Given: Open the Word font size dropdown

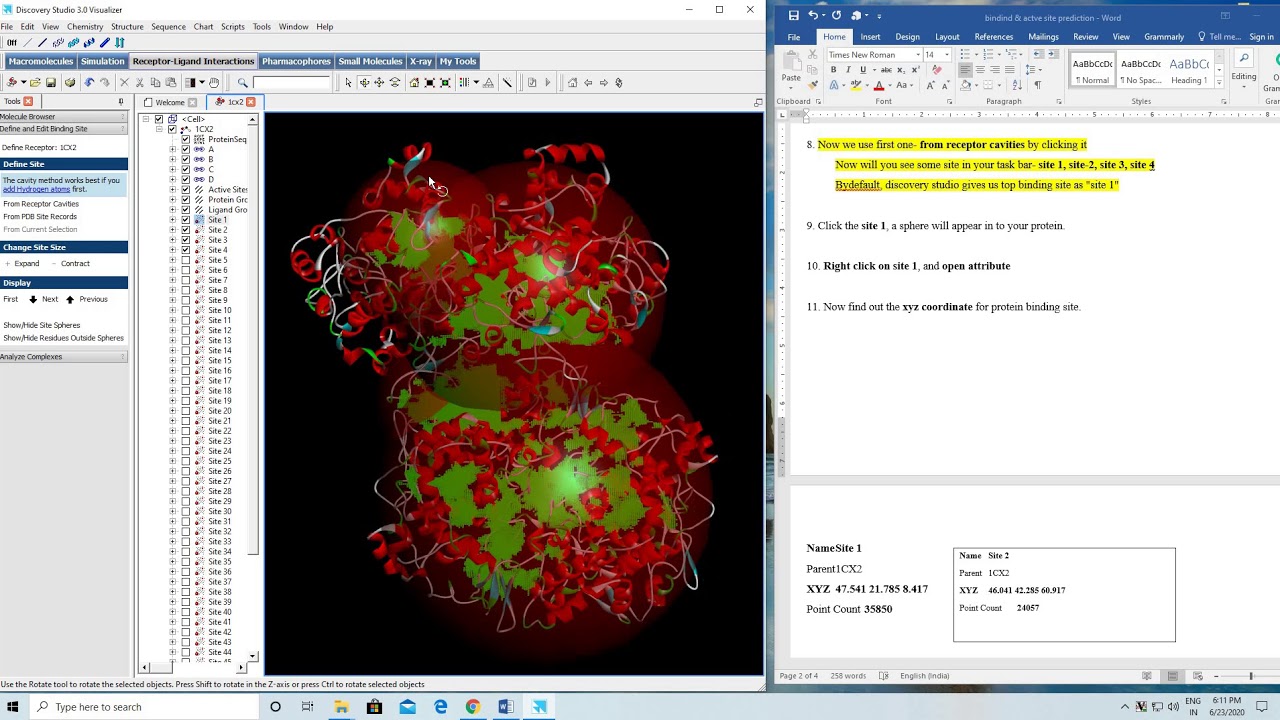Looking at the screenshot, I should 947,55.
